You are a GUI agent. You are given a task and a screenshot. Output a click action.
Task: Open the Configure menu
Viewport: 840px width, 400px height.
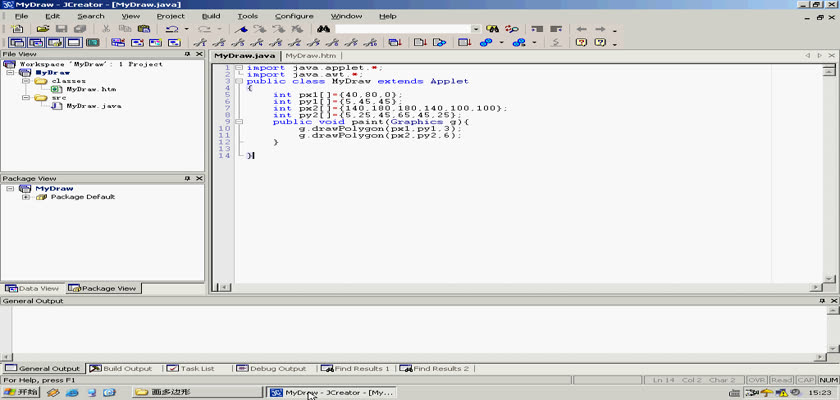(x=294, y=16)
